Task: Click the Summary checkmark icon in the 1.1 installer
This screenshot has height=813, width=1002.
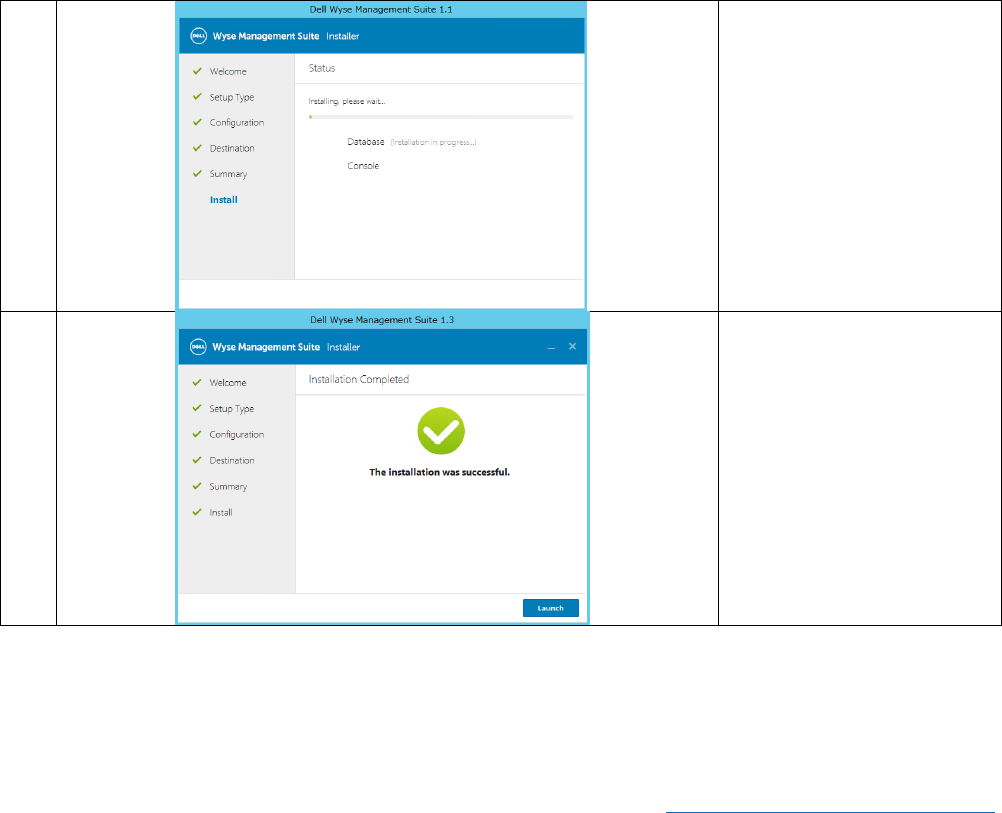Action: [x=197, y=173]
